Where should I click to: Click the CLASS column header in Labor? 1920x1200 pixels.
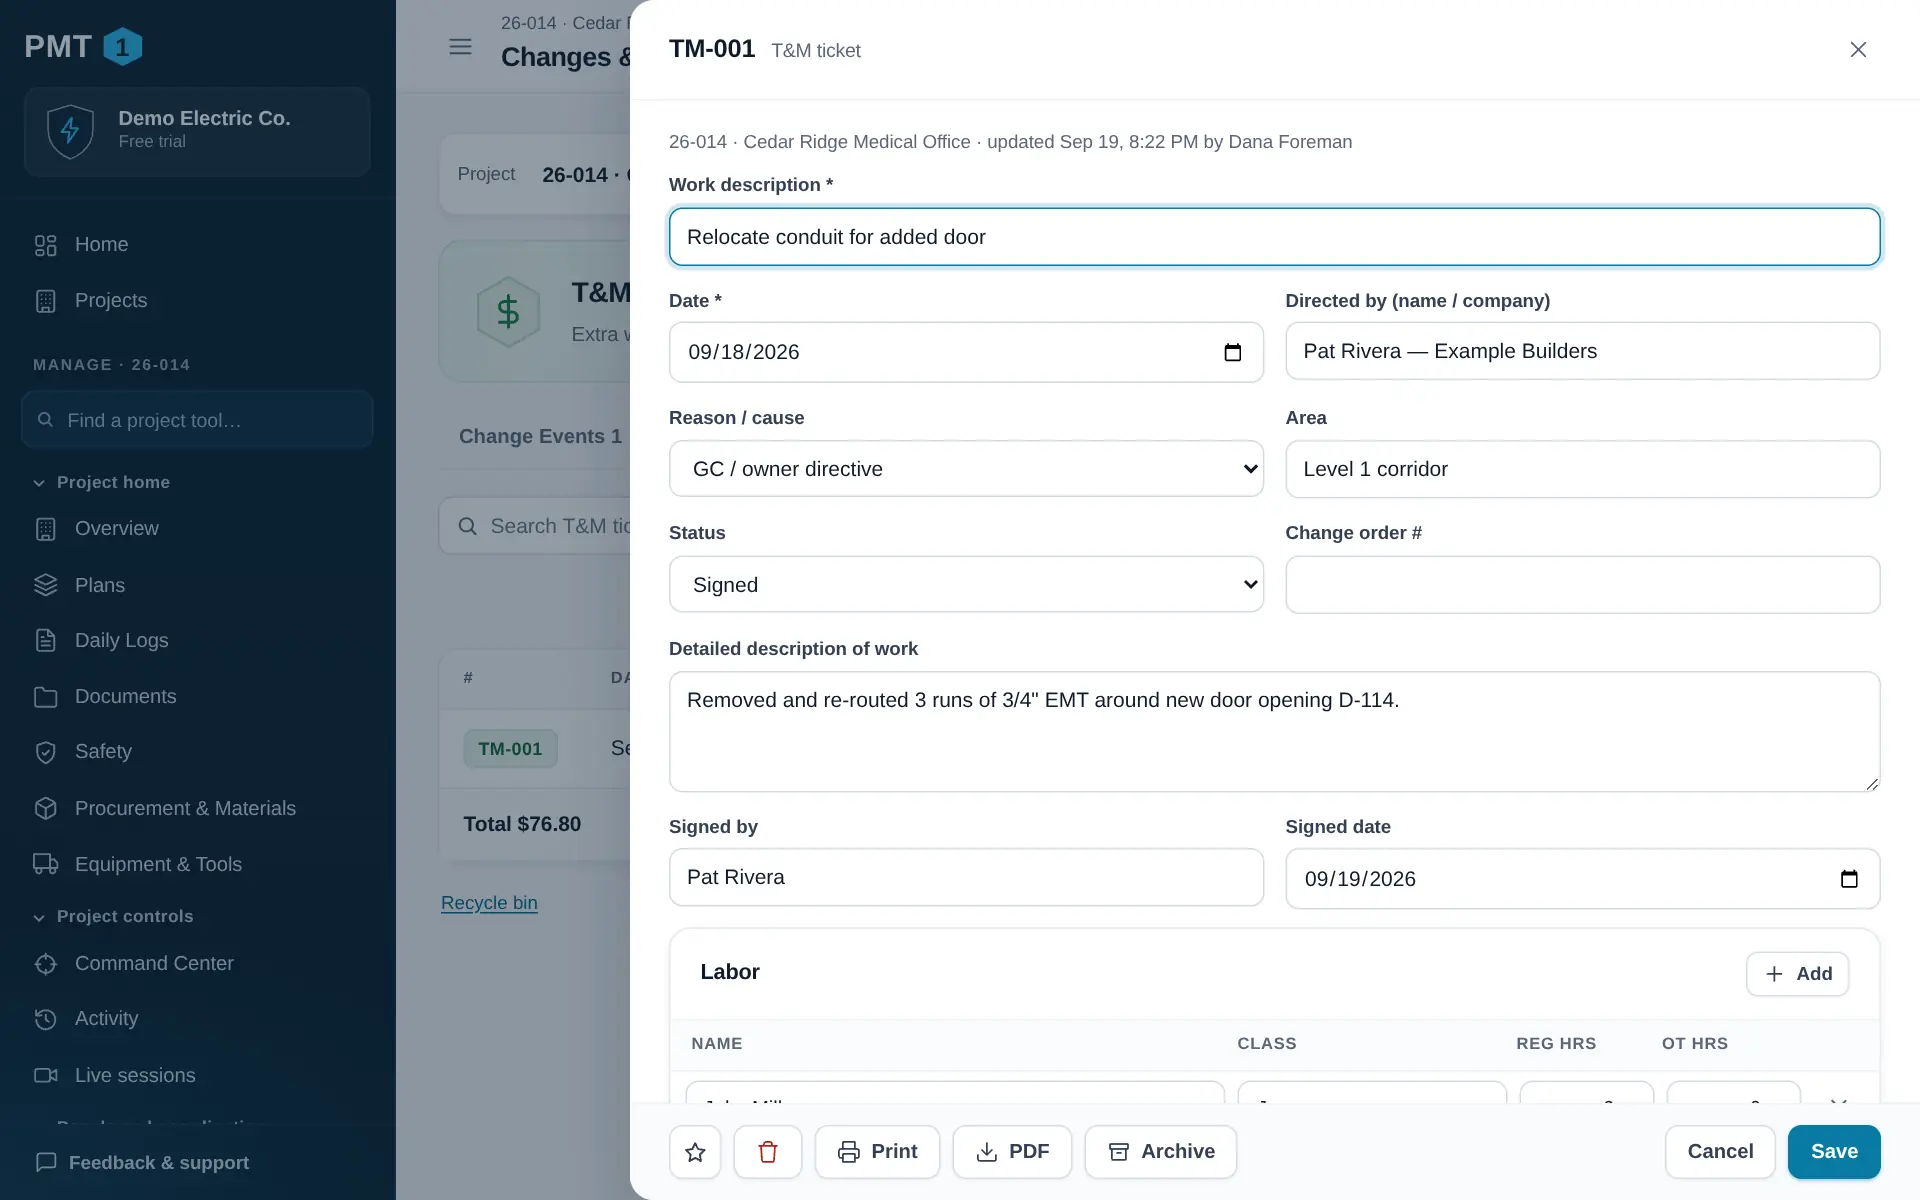[x=1267, y=1043]
